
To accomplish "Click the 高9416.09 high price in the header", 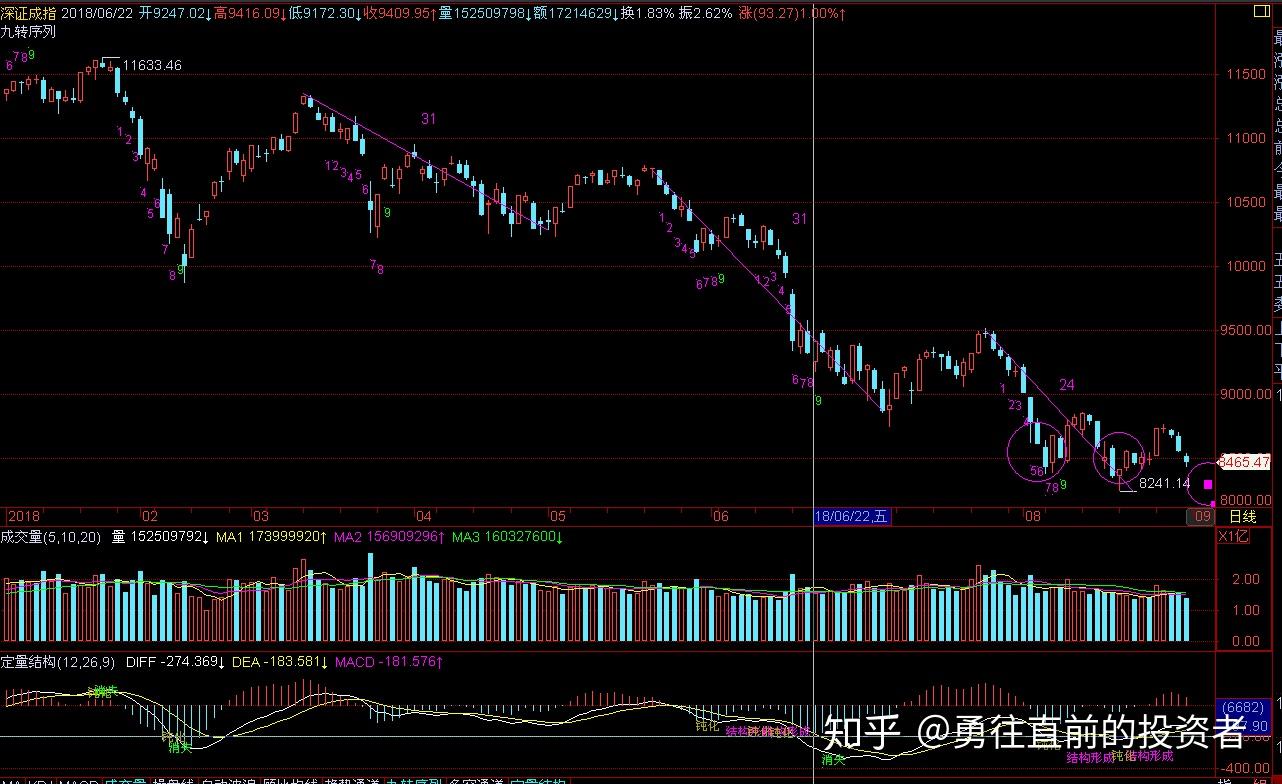I will pyautogui.click(x=250, y=14).
